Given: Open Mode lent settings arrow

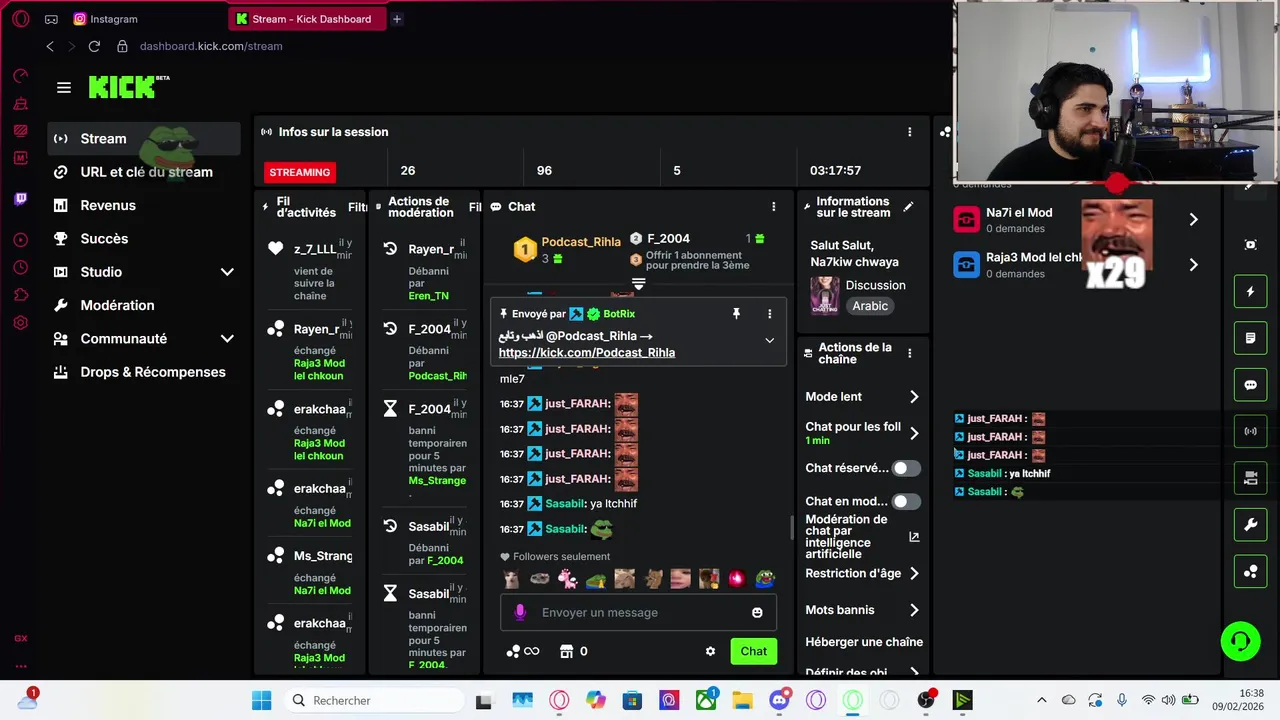Looking at the screenshot, I should click(914, 397).
